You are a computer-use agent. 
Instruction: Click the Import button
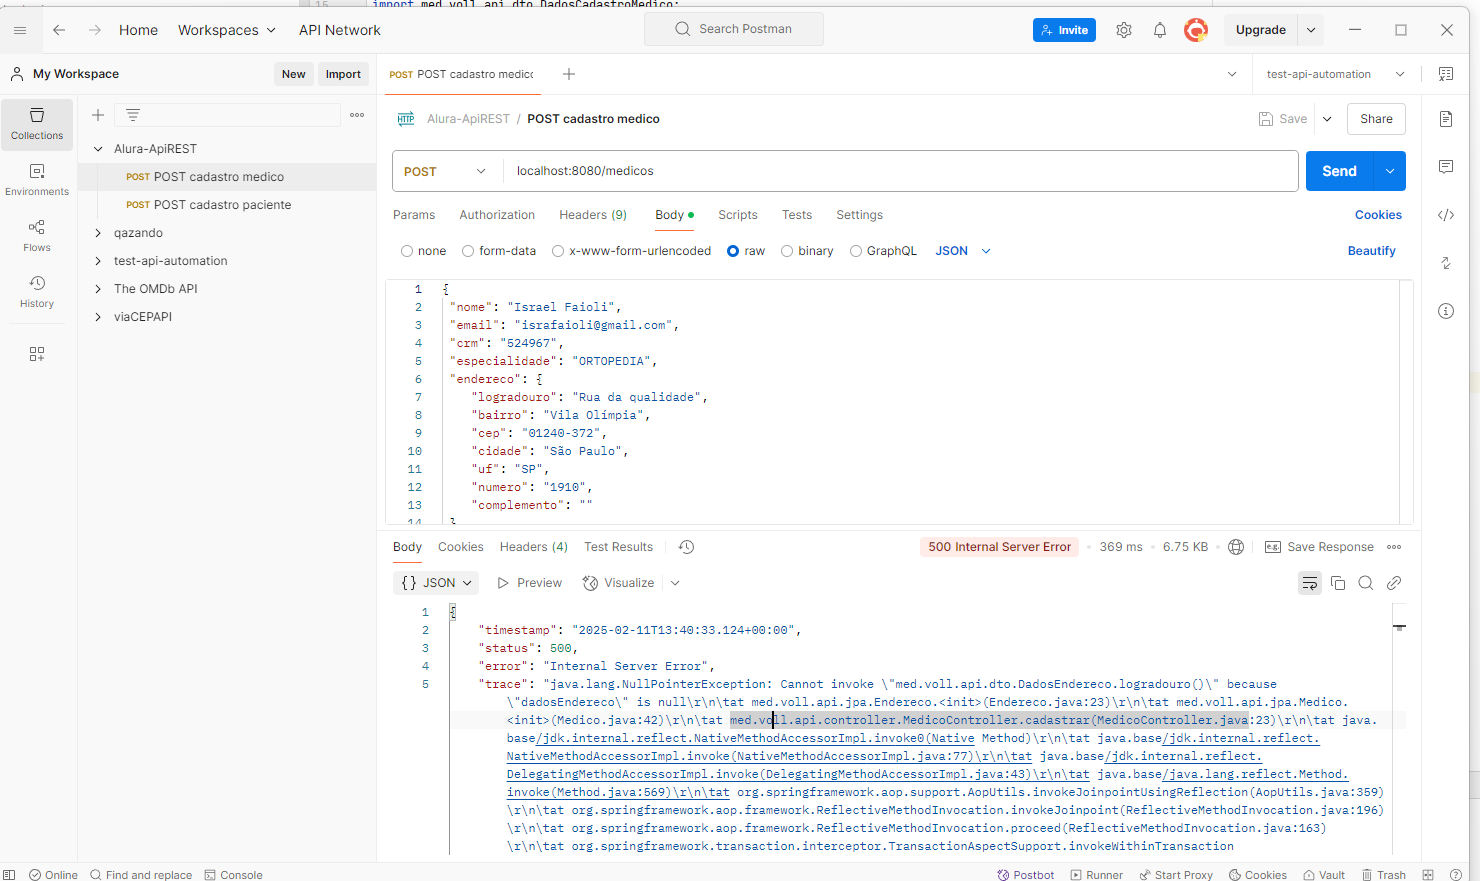pos(343,74)
